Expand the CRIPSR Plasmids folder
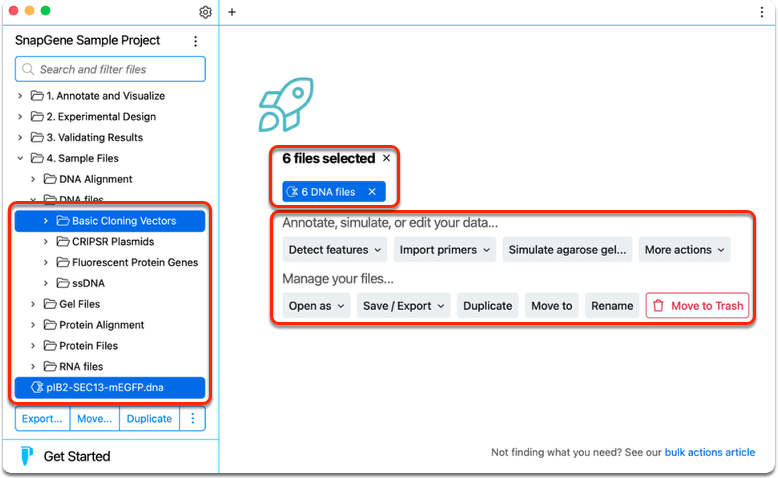Image resolution: width=778 pixels, height=478 pixels. pyautogui.click(x=46, y=242)
